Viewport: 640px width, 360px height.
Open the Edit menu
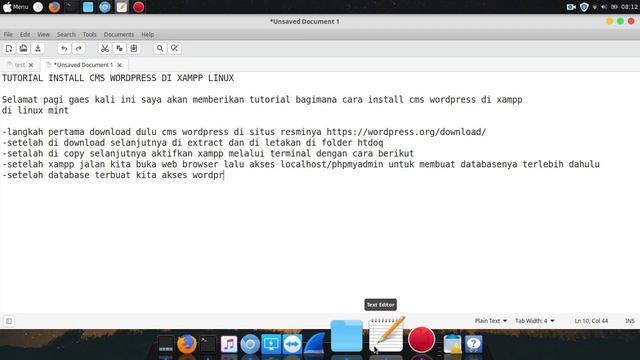[25, 34]
